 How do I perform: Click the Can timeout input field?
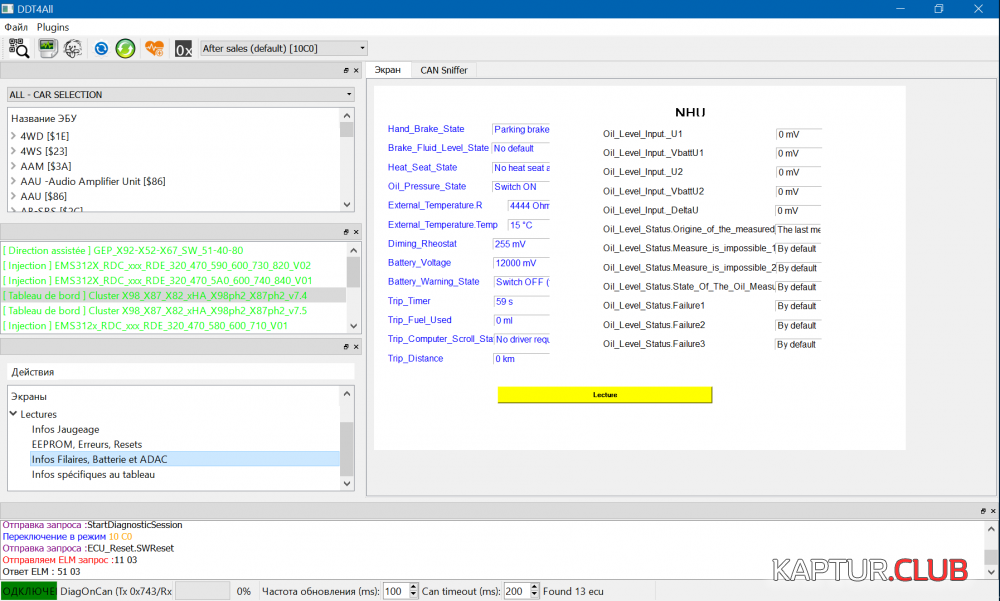[x=517, y=591]
